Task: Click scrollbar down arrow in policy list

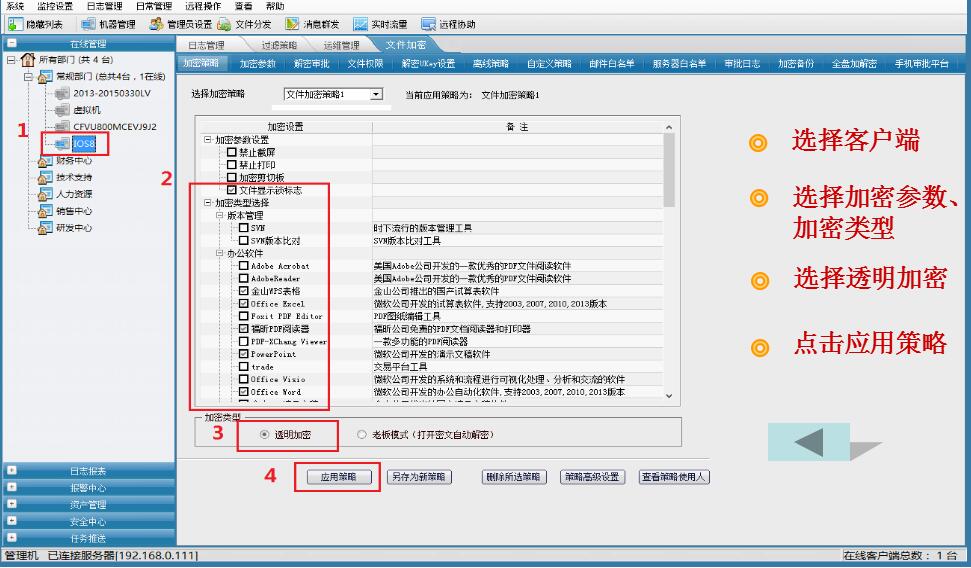Action: tap(669, 396)
